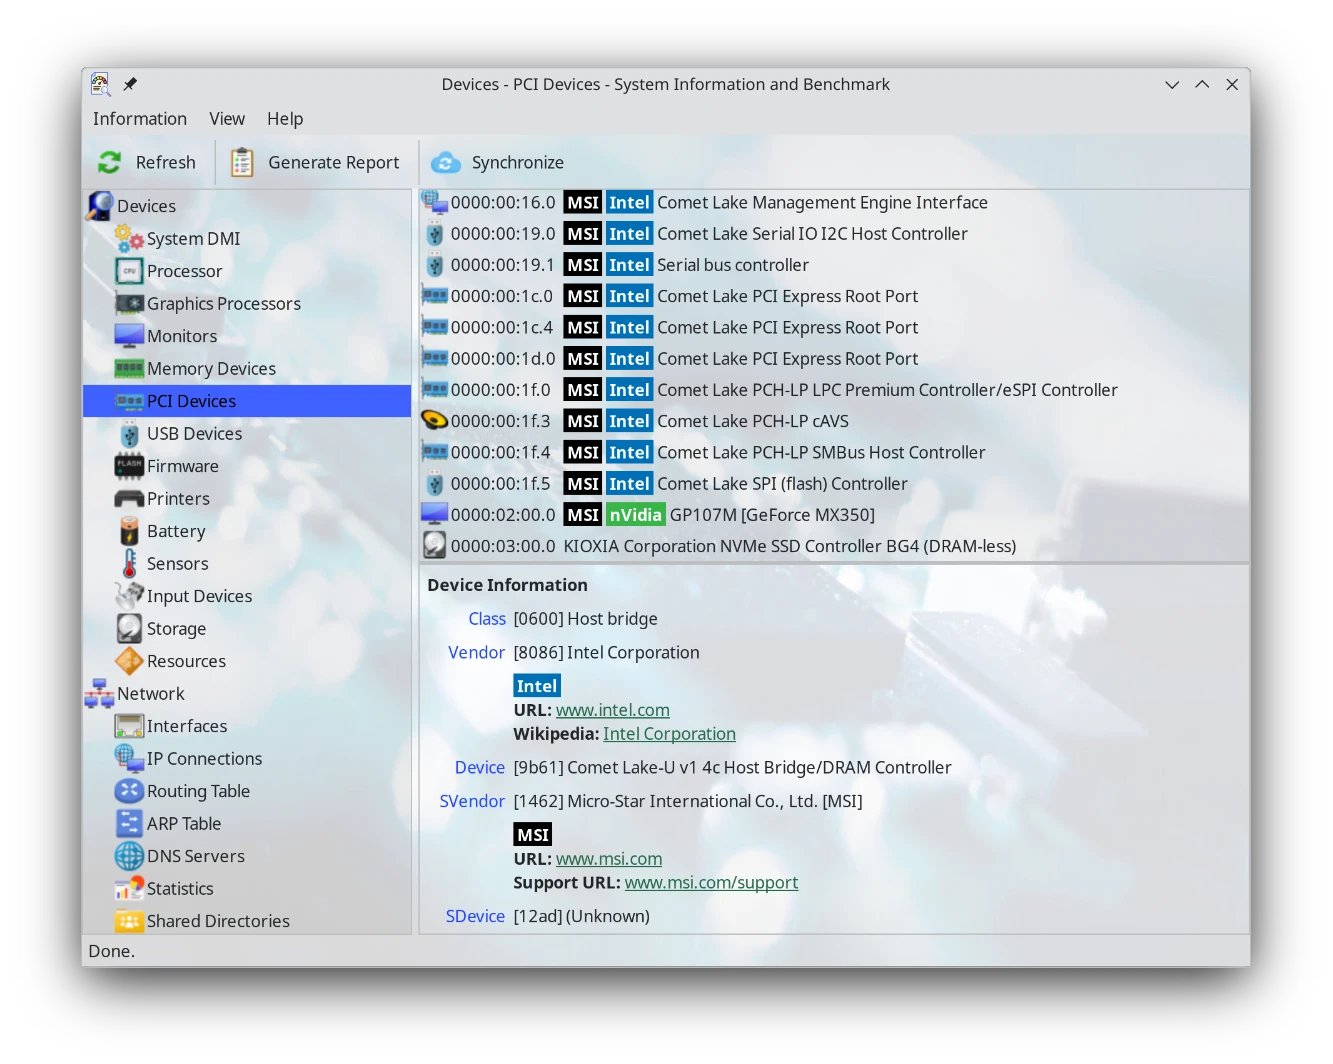This screenshot has height=1064, width=1333.
Task: Select the GeForce MX350 PCI device row
Action: pyautogui.click(x=771, y=515)
